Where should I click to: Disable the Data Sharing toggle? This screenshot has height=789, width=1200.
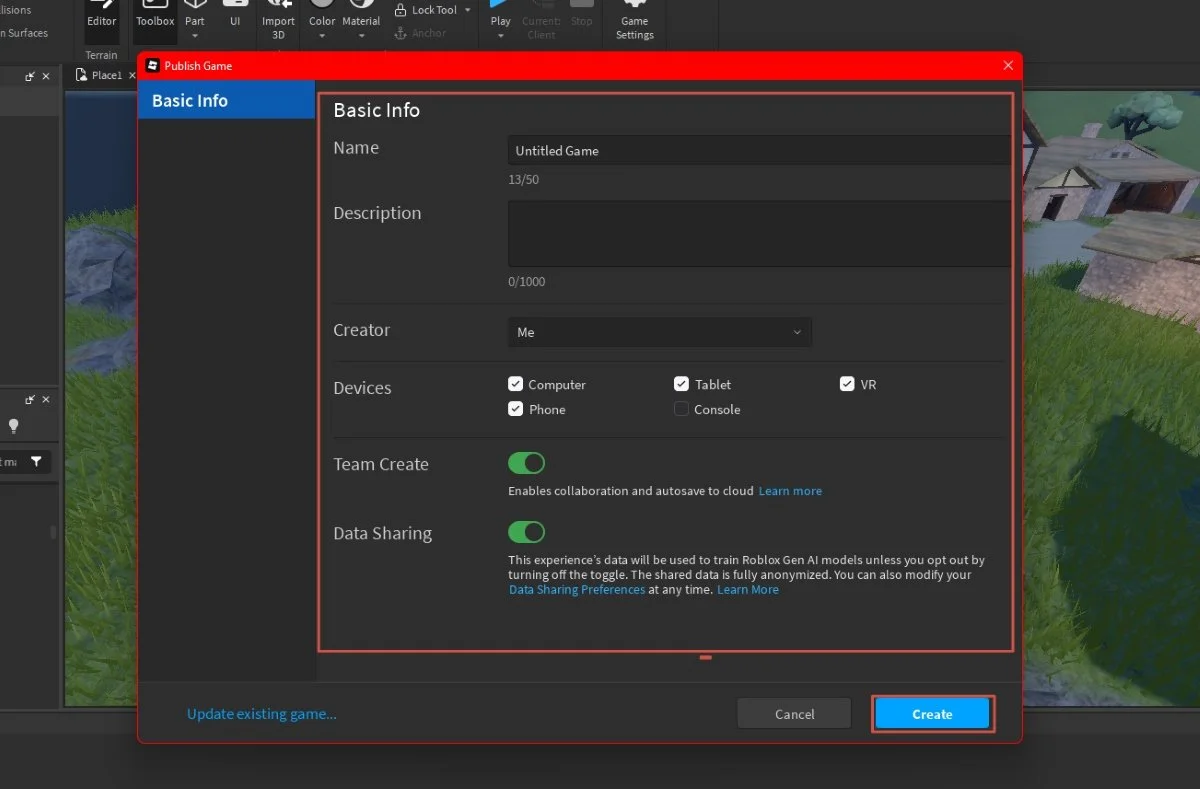point(527,532)
